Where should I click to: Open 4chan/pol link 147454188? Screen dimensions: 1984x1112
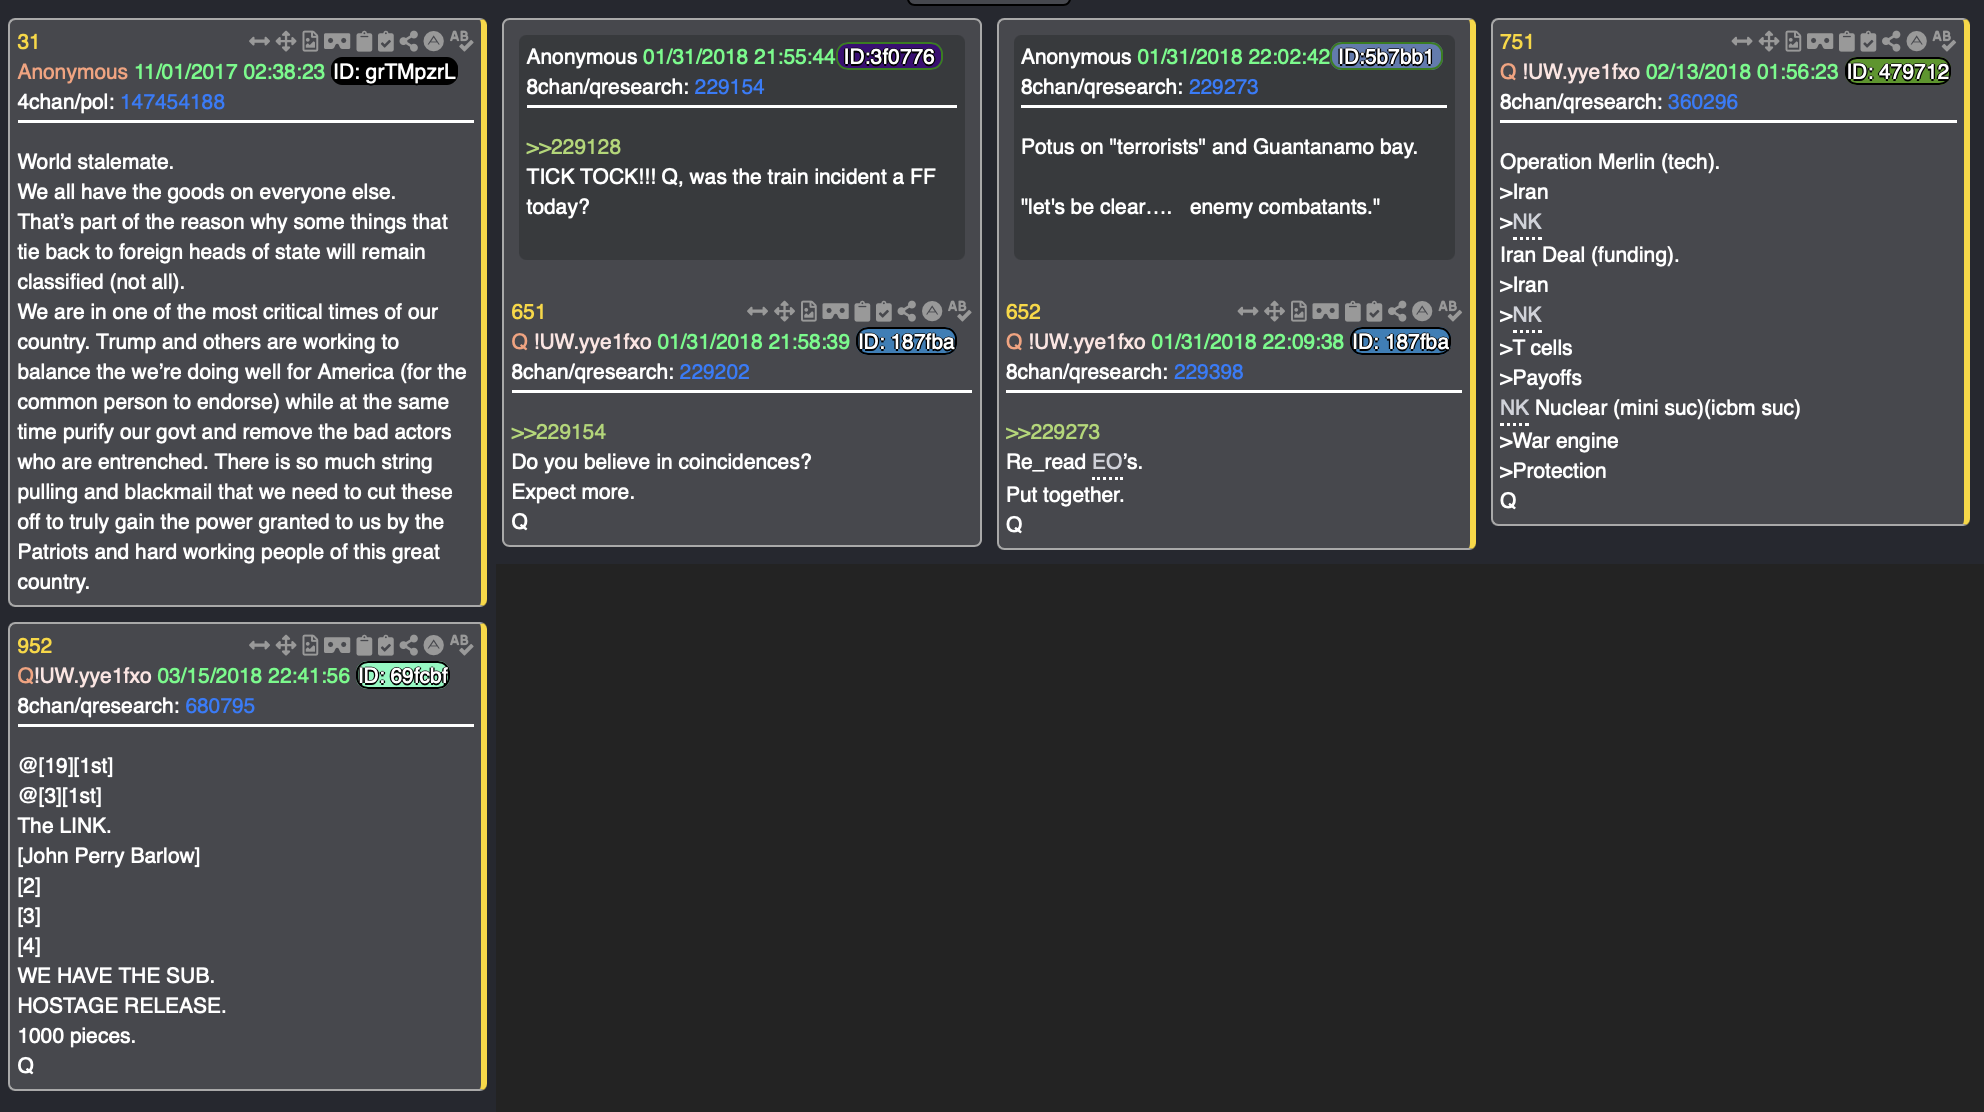pos(172,102)
